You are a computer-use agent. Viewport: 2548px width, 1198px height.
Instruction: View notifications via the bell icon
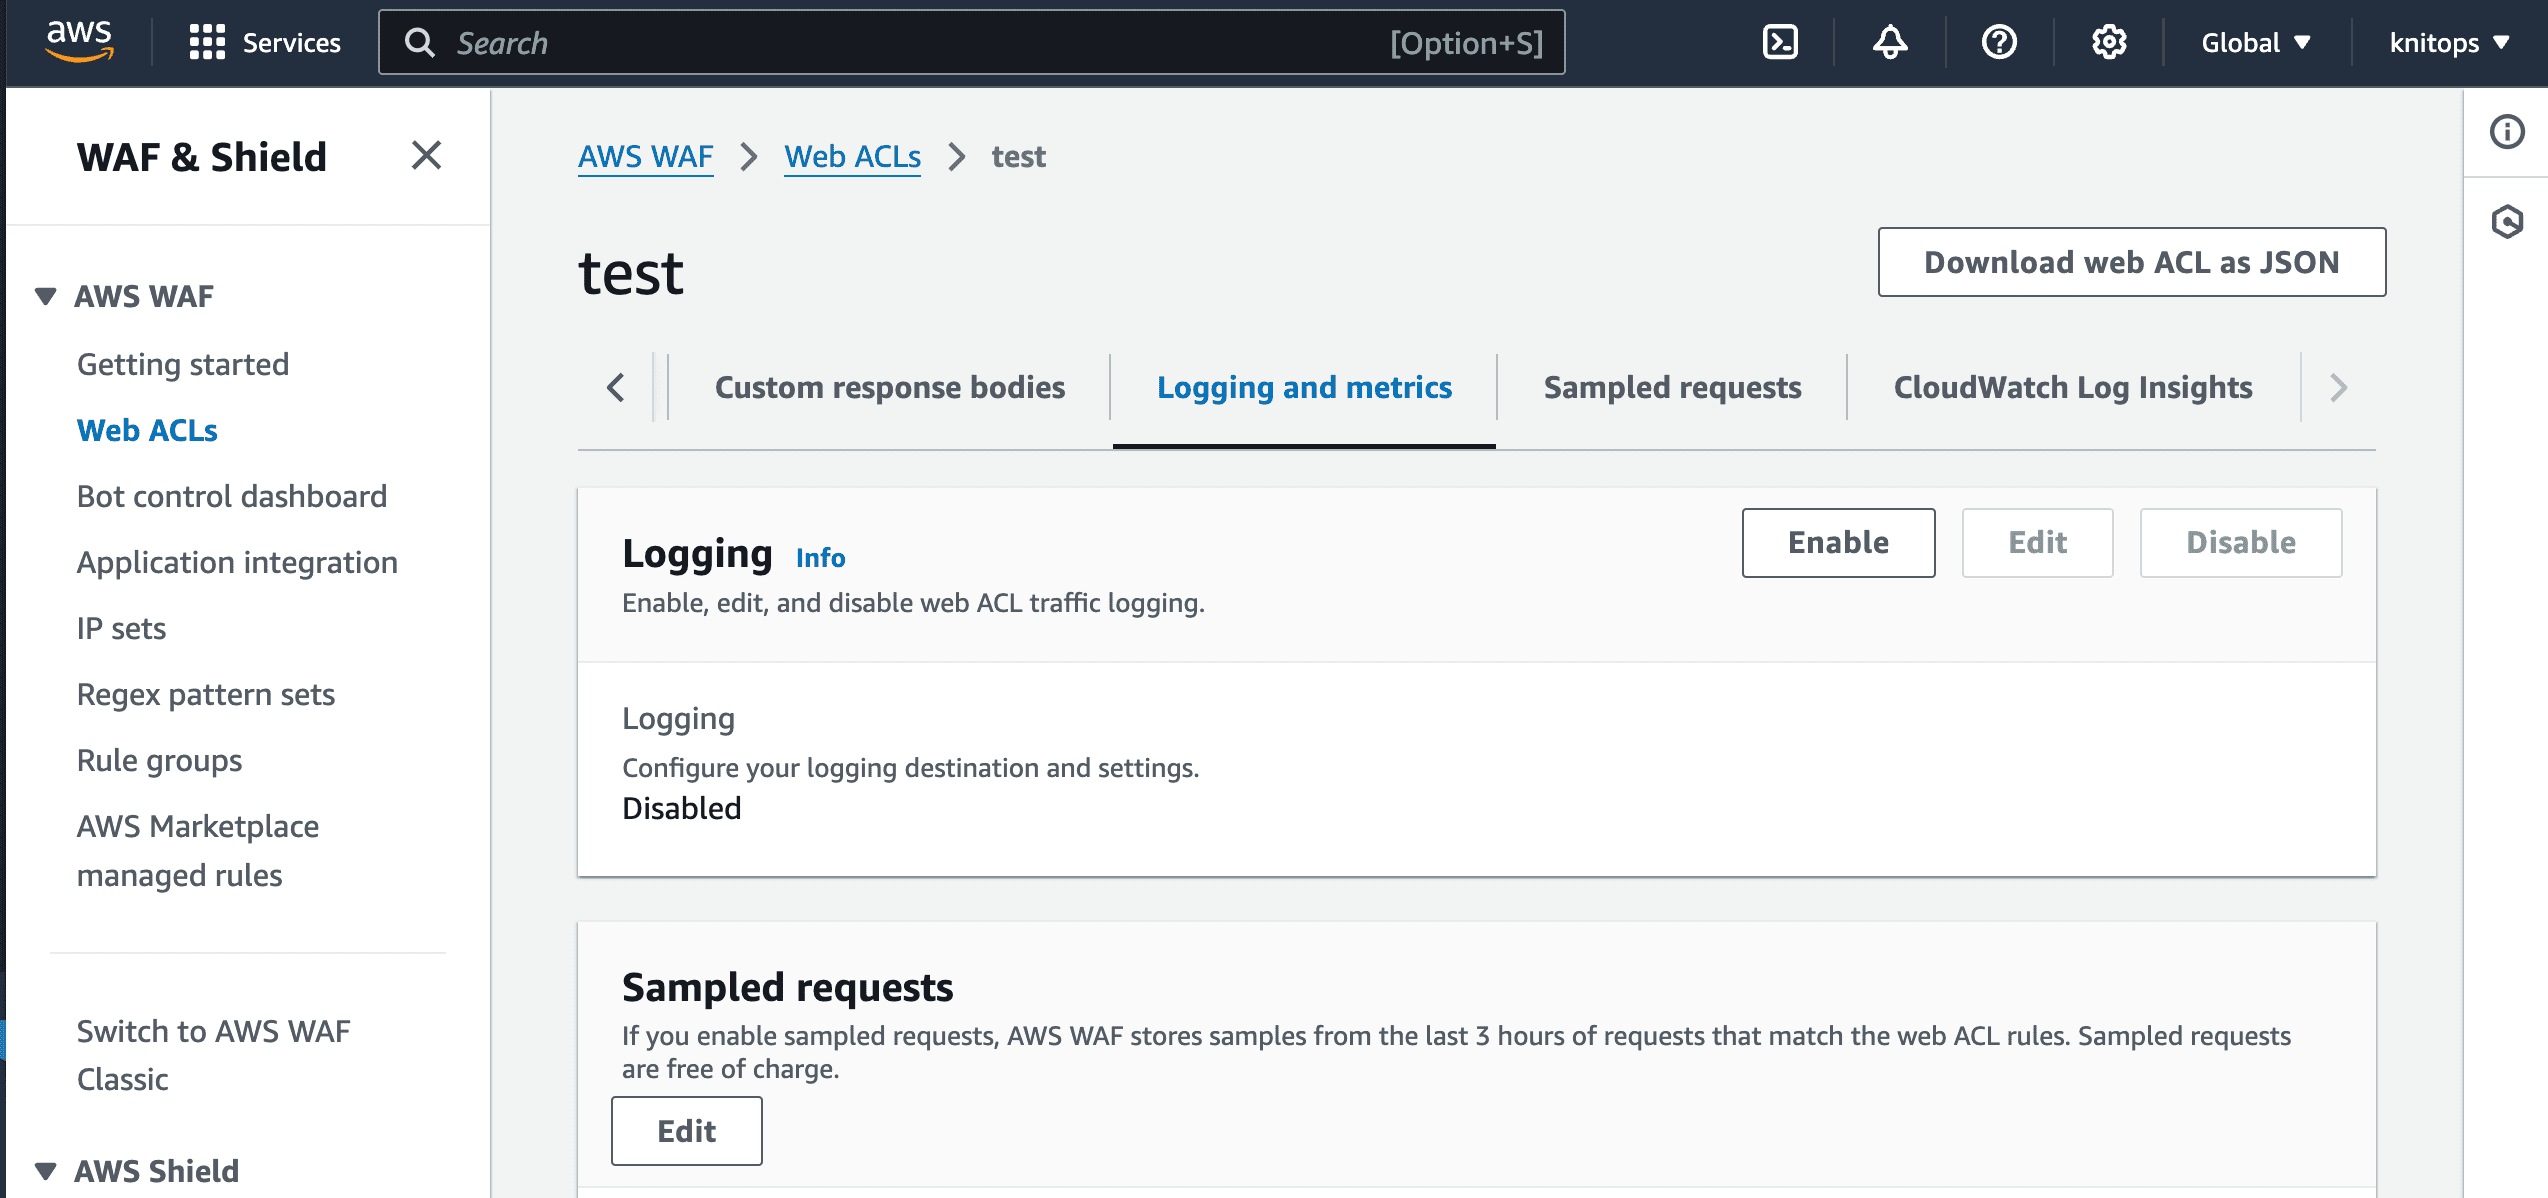(x=1890, y=42)
